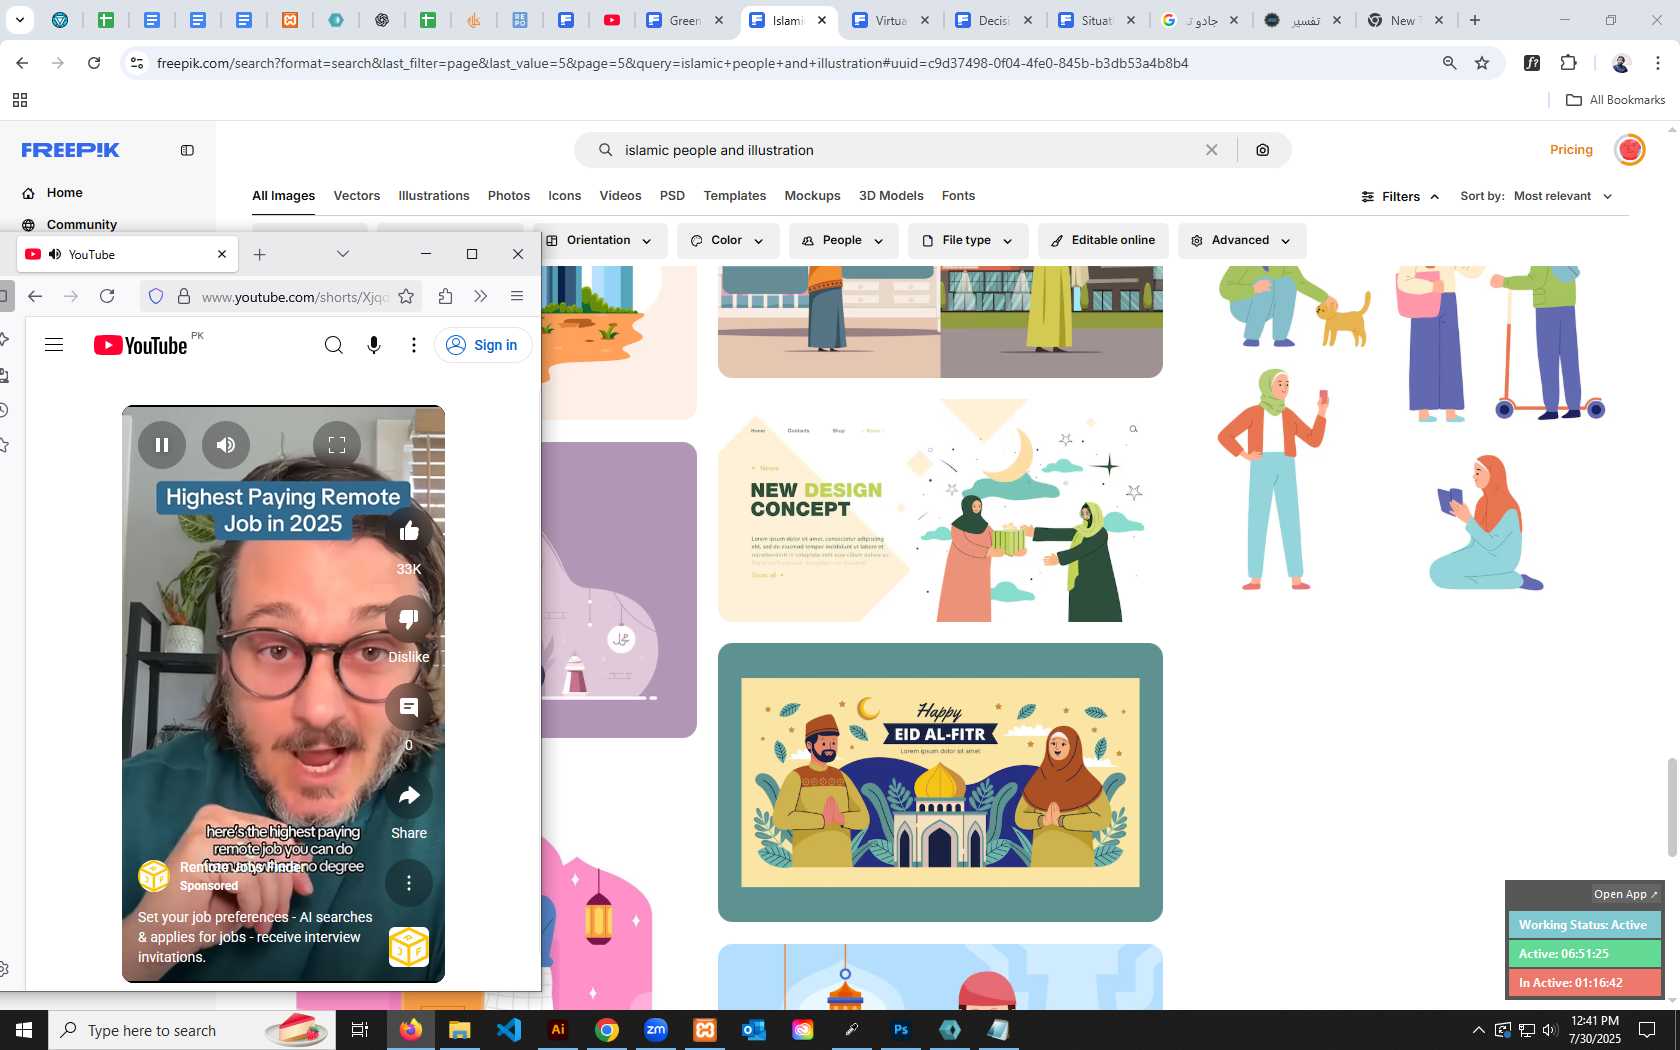Open Chrome extensions puzzle icon
Image resolution: width=1680 pixels, height=1050 pixels.
1568,63
